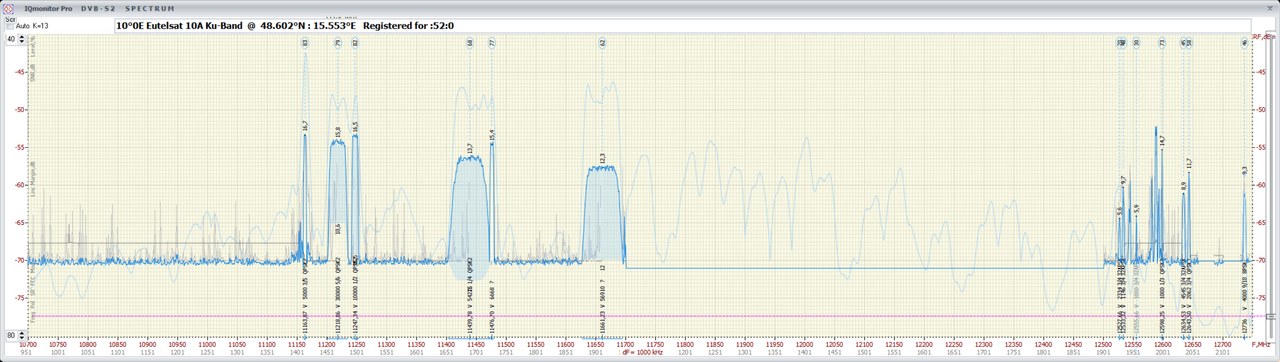Click the 12,3 SNR value label
Viewport: 1280px width, 362px height.
(x=602, y=158)
